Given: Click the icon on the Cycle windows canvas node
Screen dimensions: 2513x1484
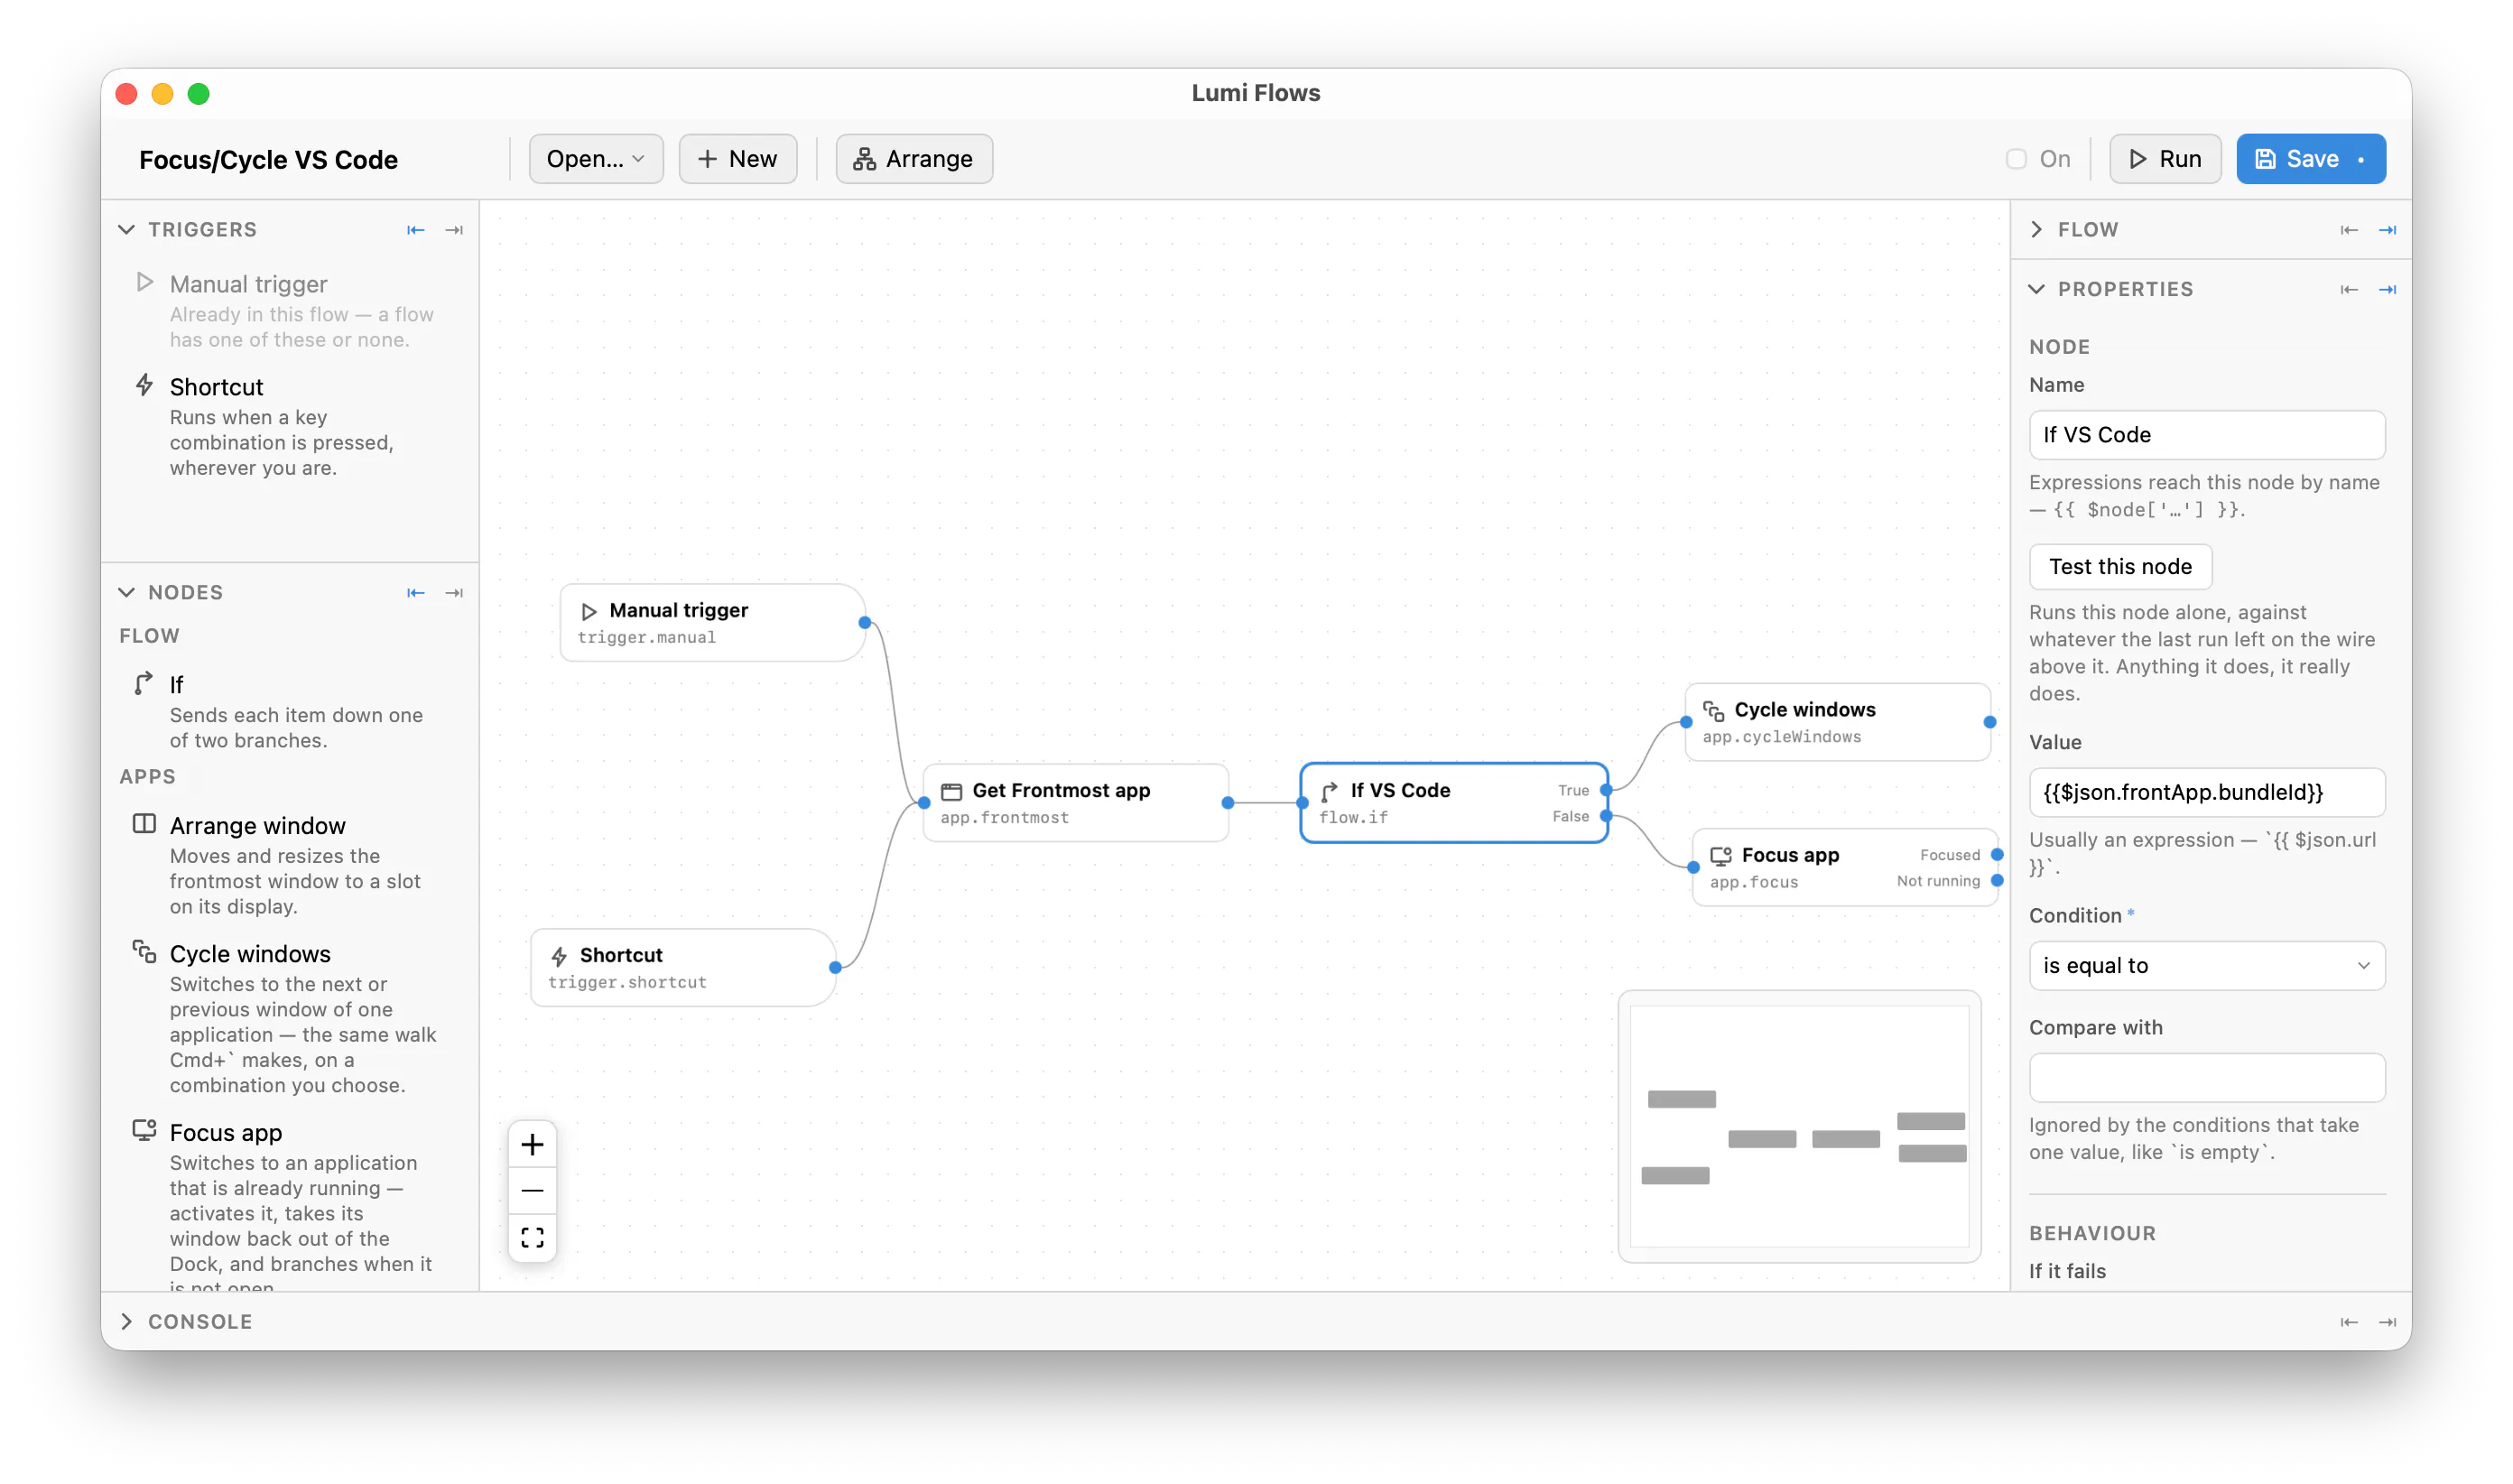Looking at the screenshot, I should 1713,711.
